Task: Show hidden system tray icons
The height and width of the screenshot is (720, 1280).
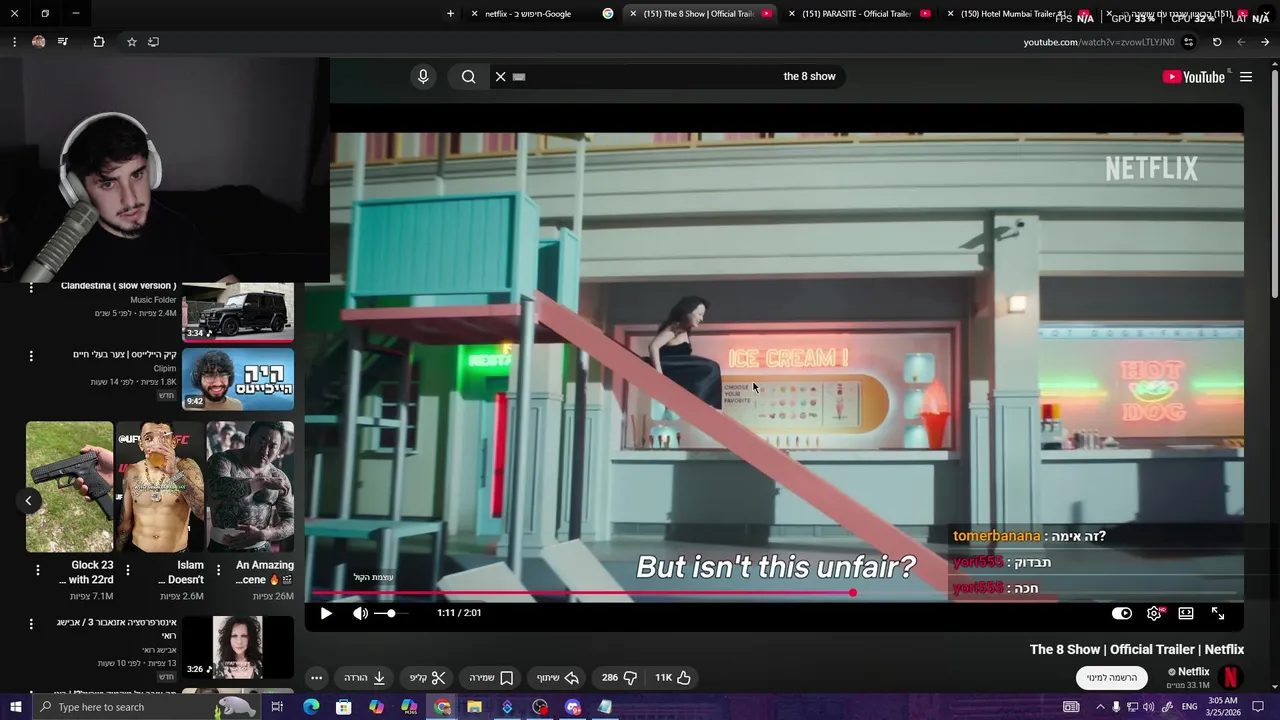Action: coord(1100,707)
